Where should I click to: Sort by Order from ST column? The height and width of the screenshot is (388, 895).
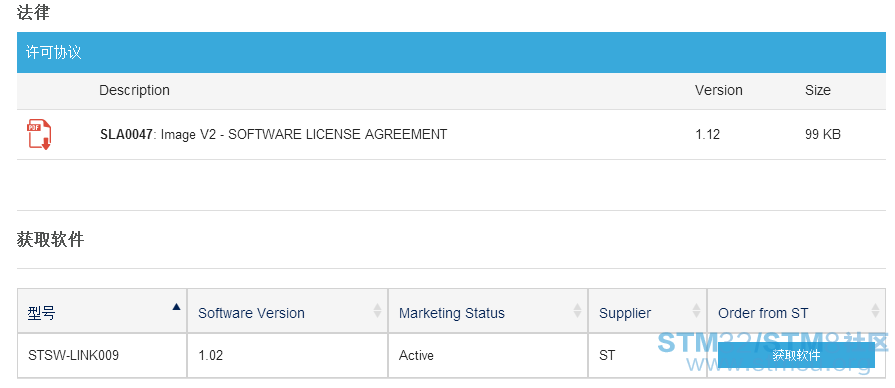(797, 311)
